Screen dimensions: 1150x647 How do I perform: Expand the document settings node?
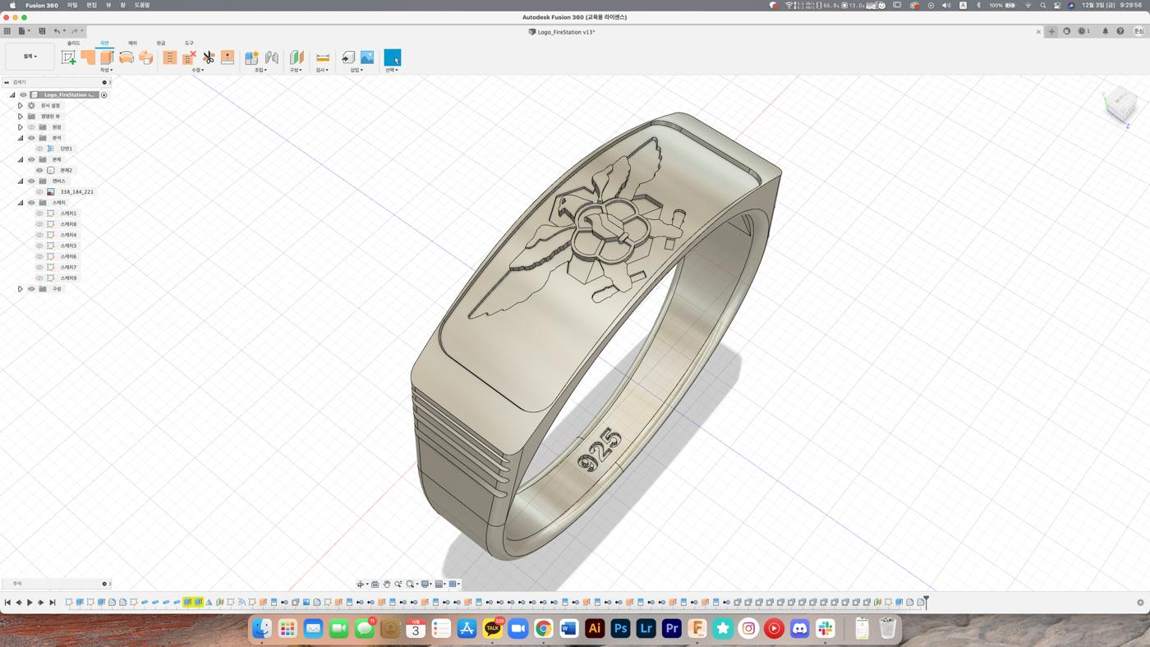click(21, 106)
